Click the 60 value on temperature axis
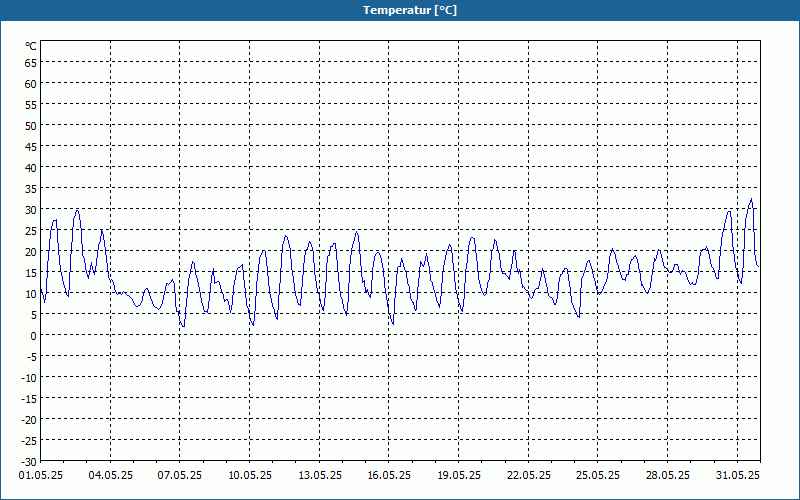Screen dimensions: 800x500 coord(31,84)
